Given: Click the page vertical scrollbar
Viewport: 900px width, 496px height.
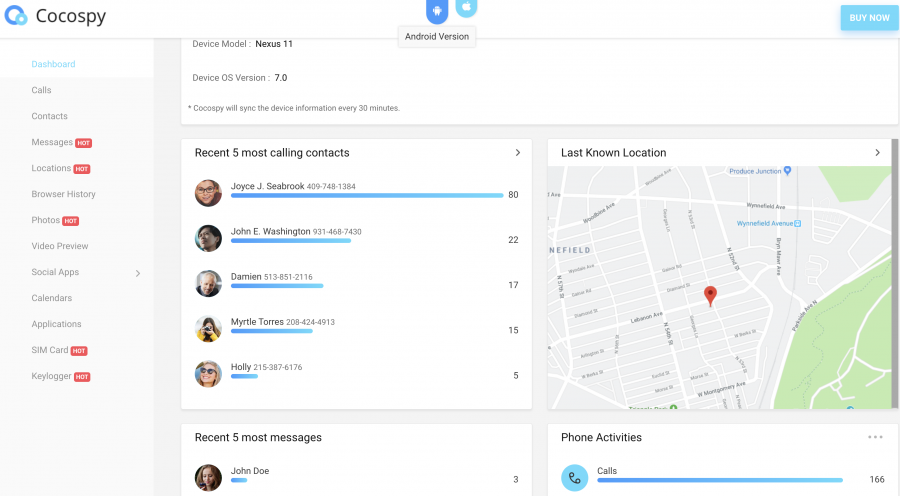Looking at the screenshot, I should point(895,274).
